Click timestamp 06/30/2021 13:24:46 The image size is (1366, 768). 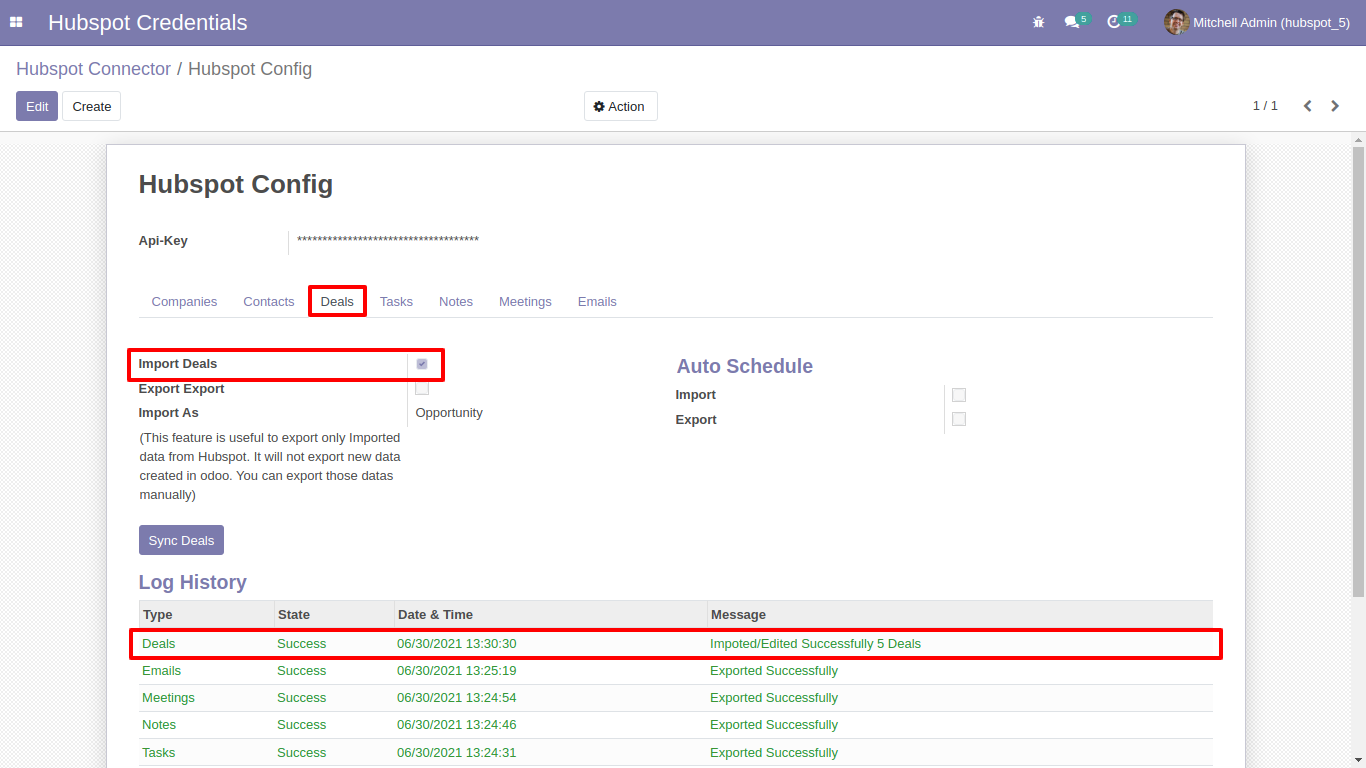[x=457, y=725]
